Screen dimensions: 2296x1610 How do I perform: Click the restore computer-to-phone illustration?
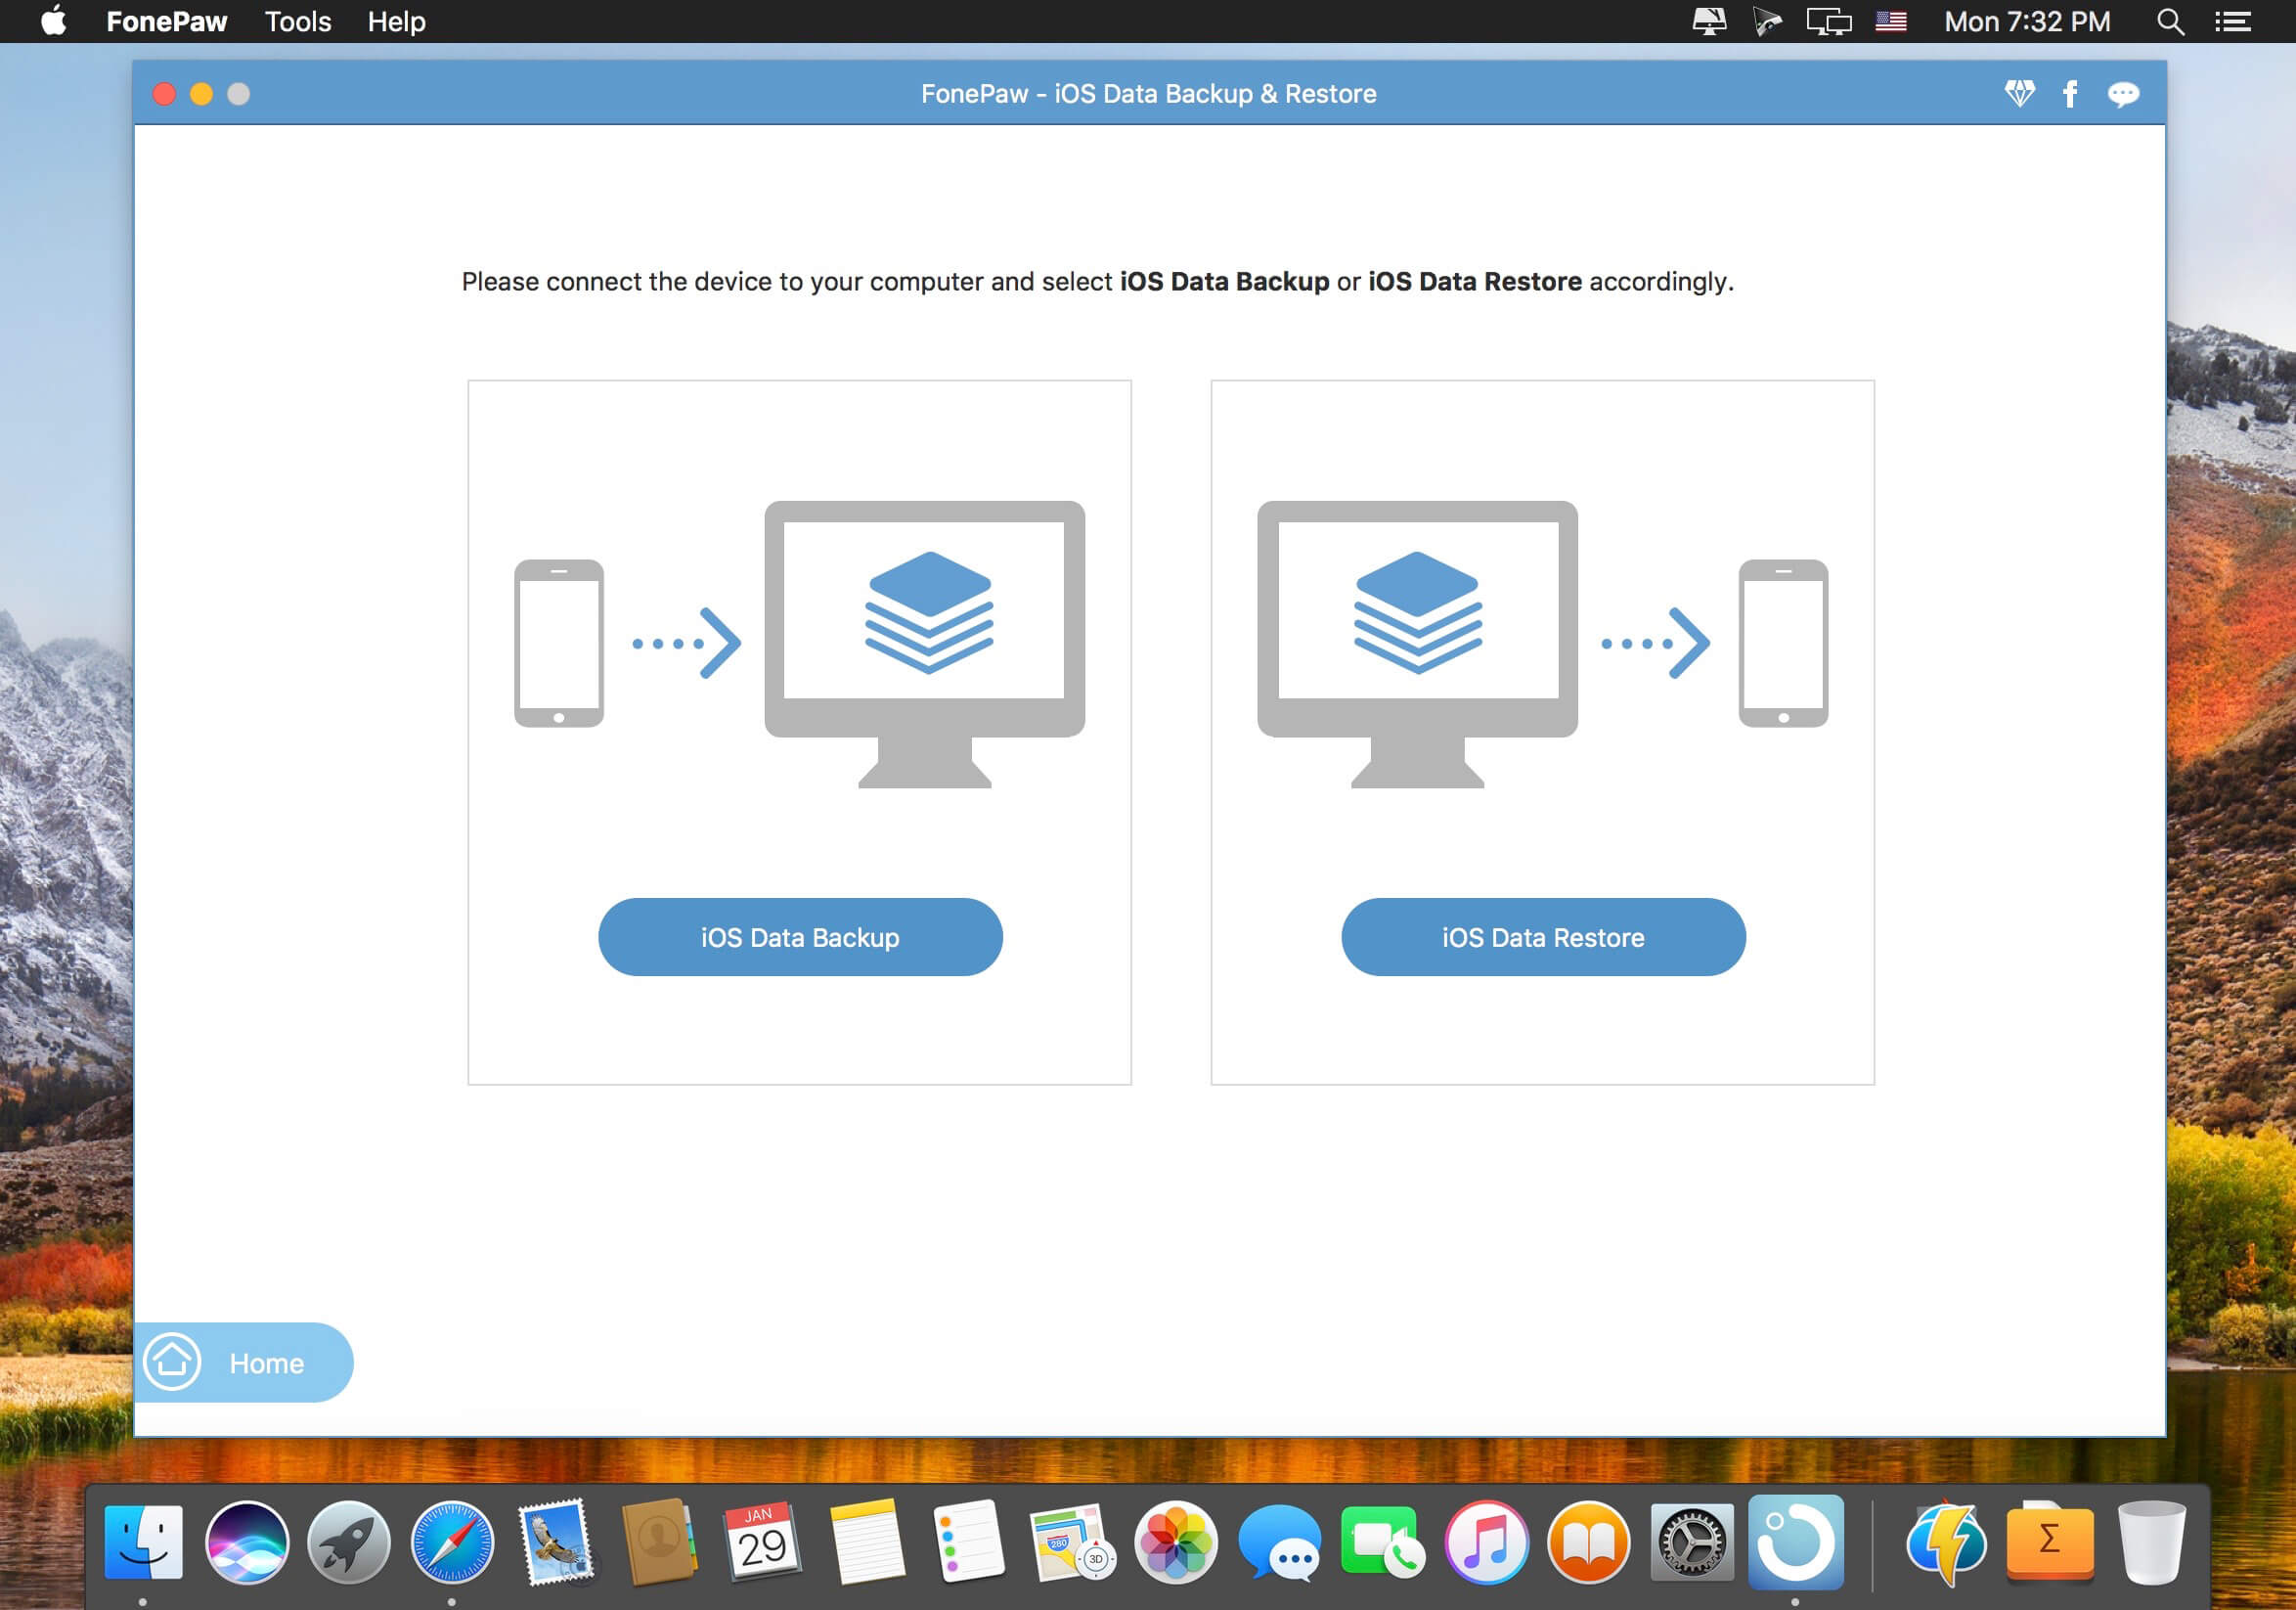coord(1543,643)
